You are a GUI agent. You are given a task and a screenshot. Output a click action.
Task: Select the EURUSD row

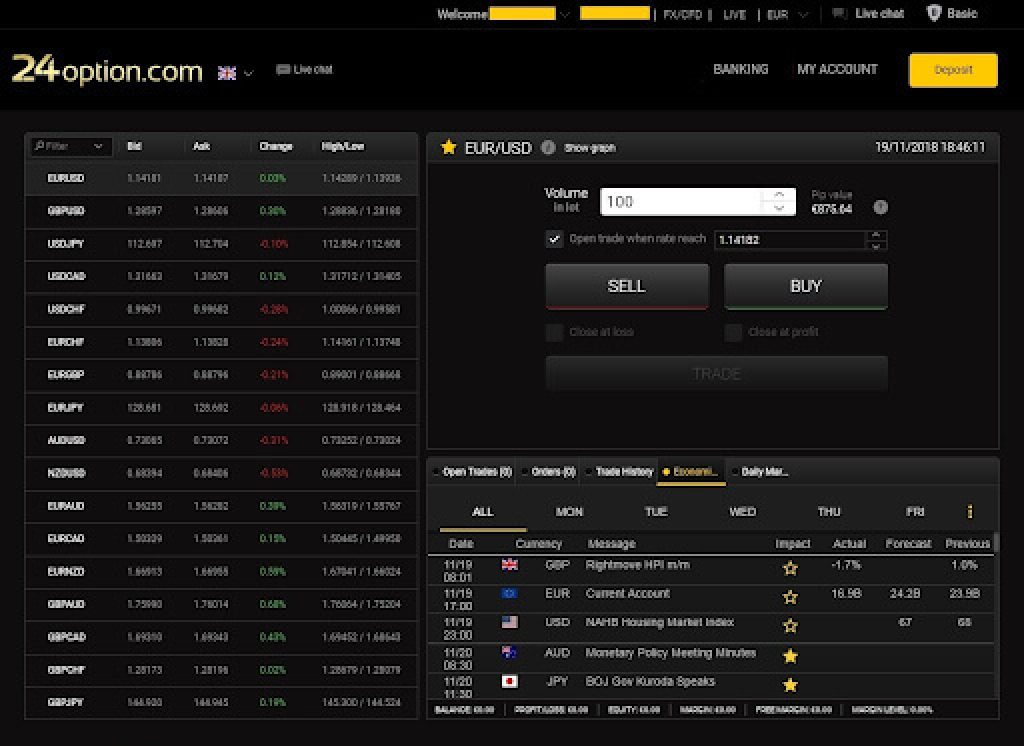click(x=221, y=178)
